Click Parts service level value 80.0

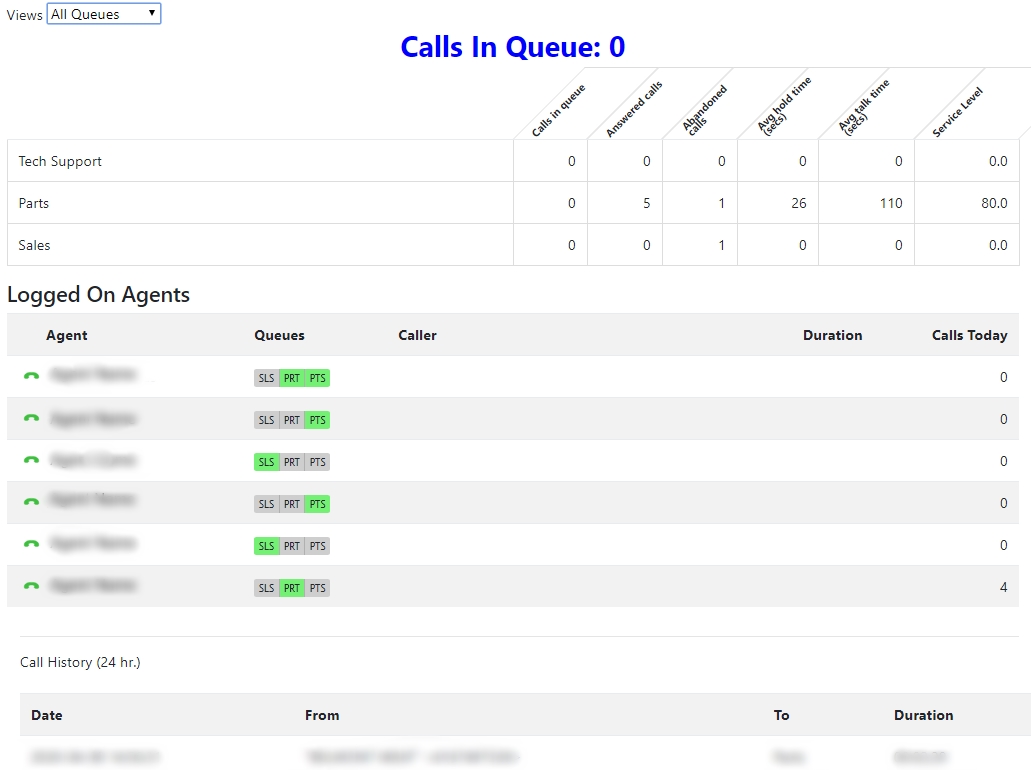tap(994, 203)
